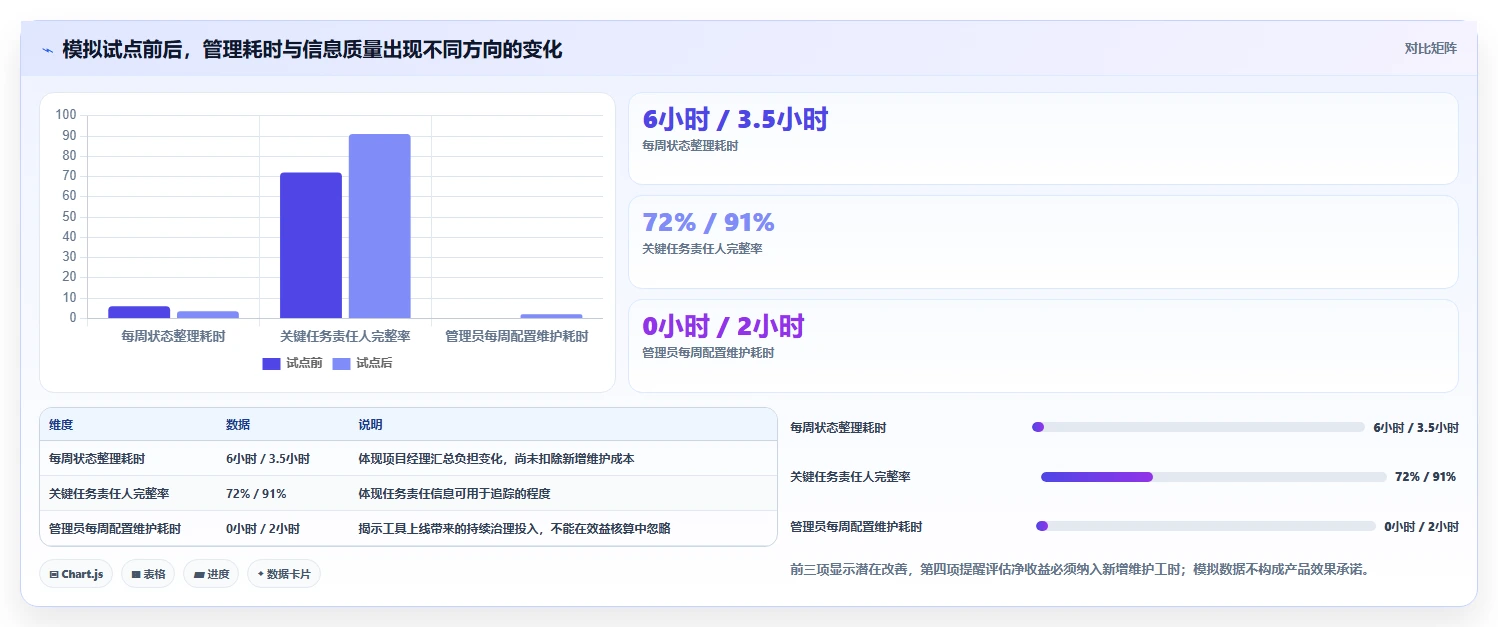Click the table value 0小时 / 2小时
The width and height of the screenshot is (1498, 627).
point(263,528)
